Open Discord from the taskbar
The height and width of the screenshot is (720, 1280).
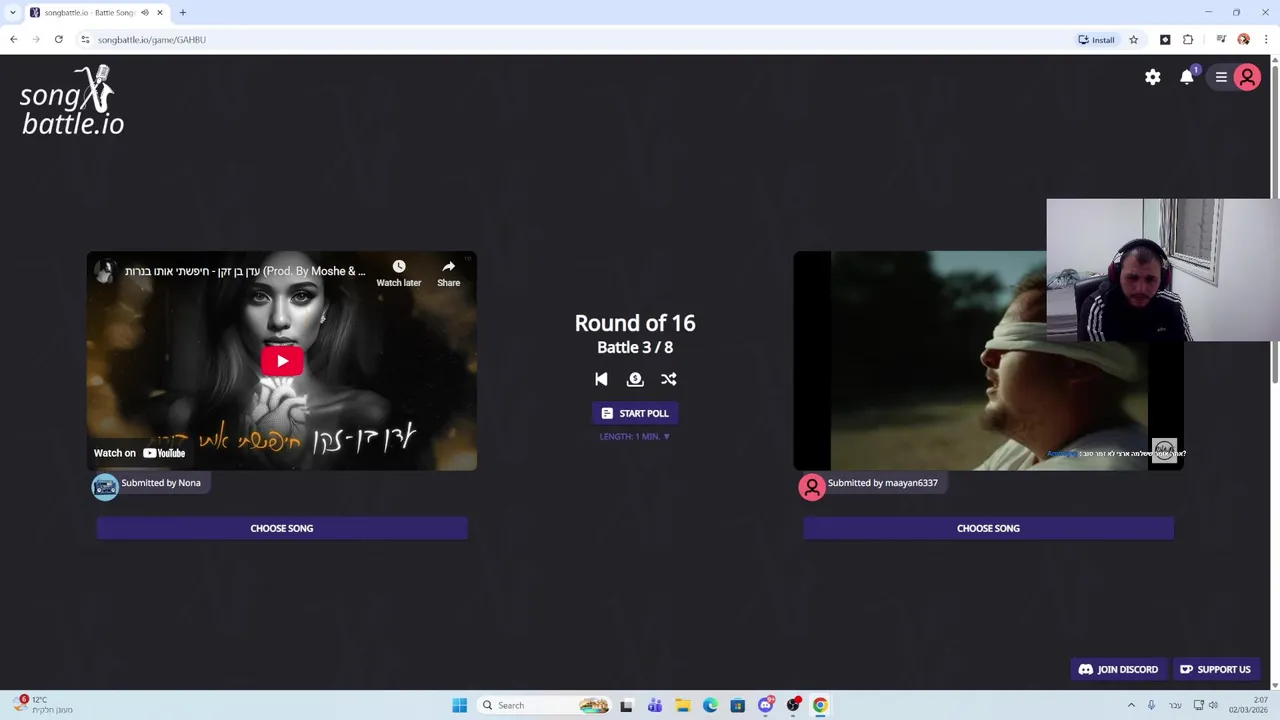765,705
